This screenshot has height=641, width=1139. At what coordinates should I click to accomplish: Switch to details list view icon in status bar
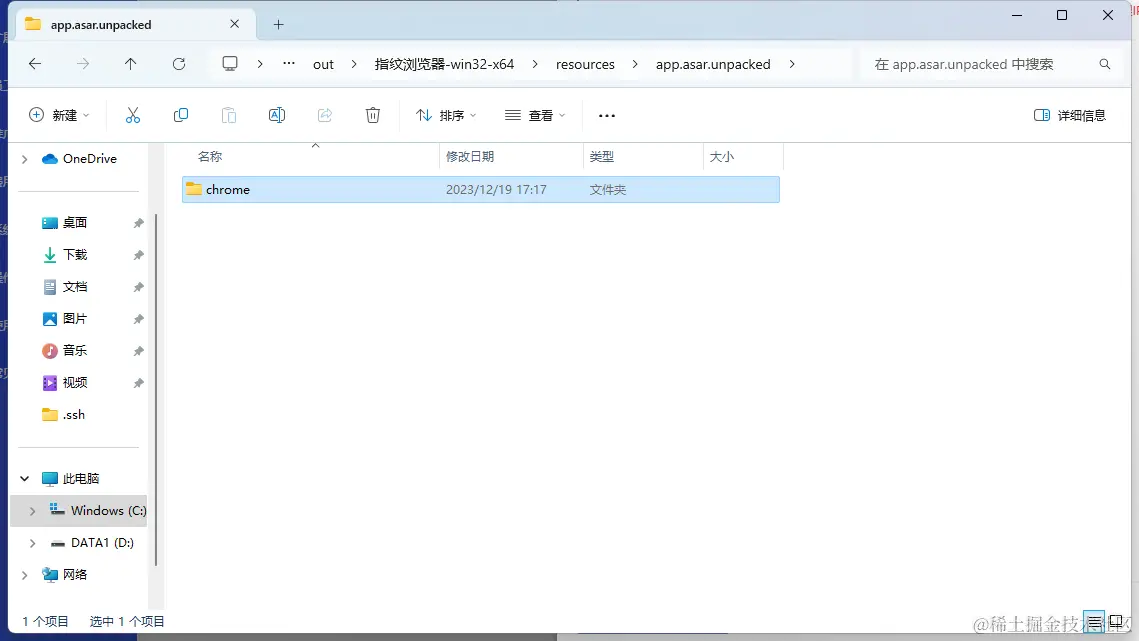(x=1094, y=621)
